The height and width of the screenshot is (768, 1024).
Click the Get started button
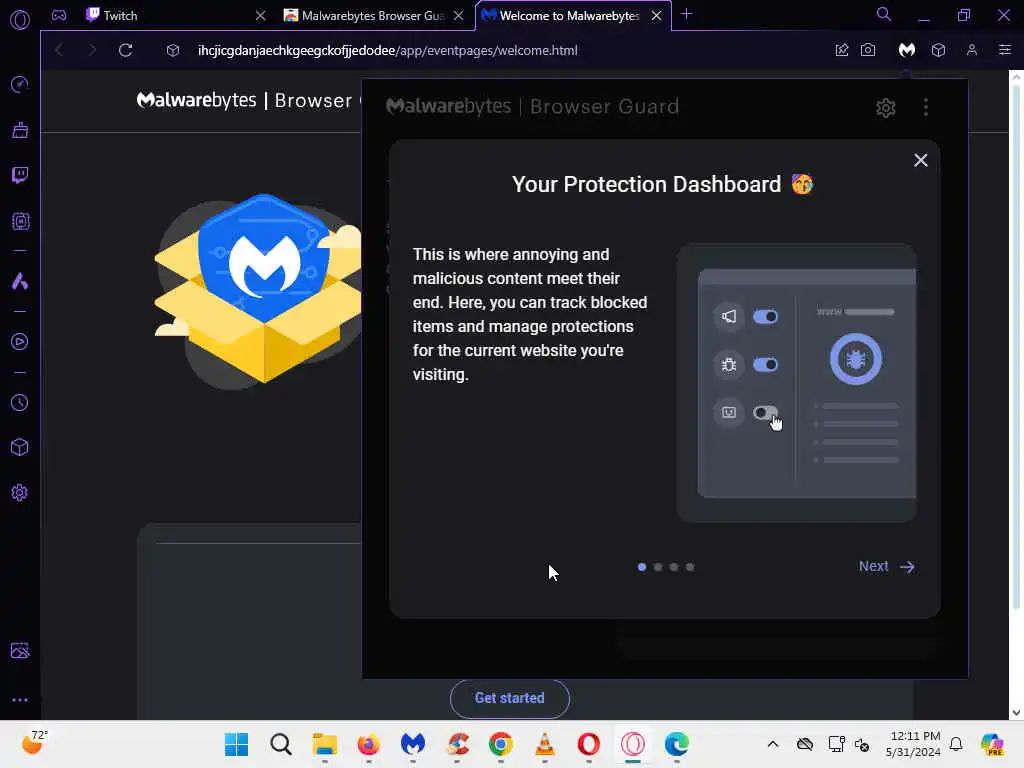click(509, 698)
